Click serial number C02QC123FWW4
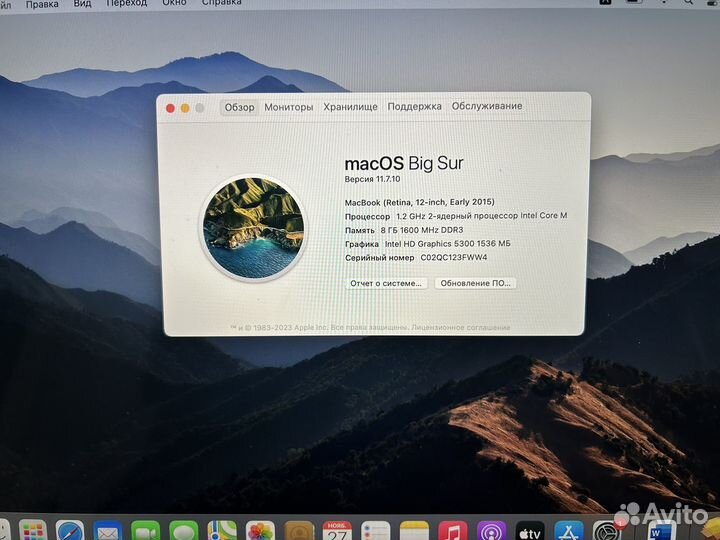Screen dimensions: 720x540 [x=454, y=258]
